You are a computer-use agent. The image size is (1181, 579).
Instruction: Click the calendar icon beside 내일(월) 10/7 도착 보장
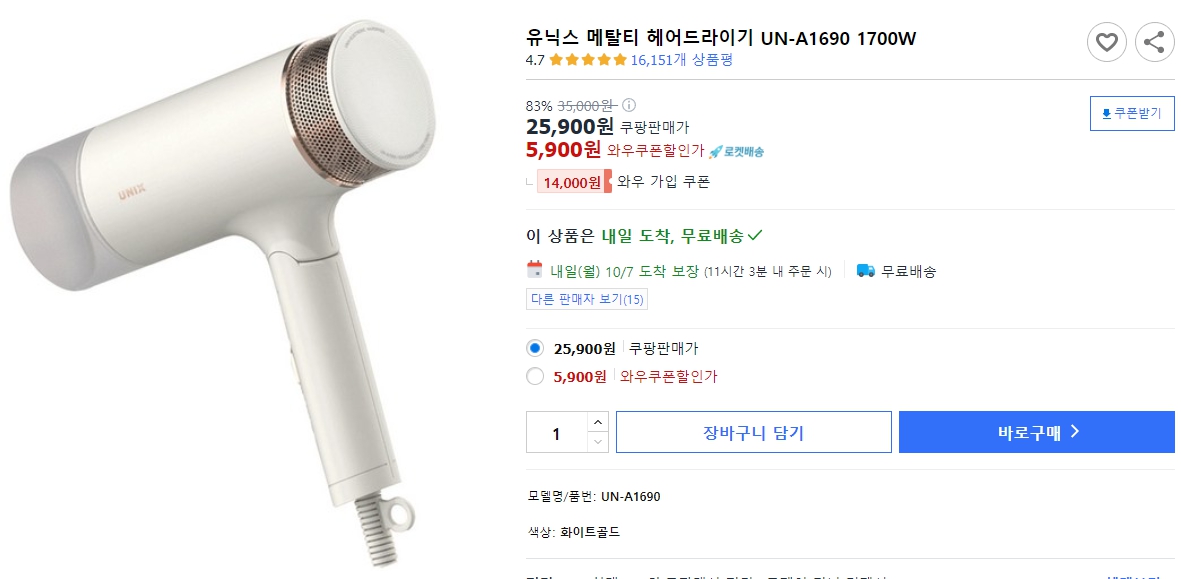tap(535, 270)
